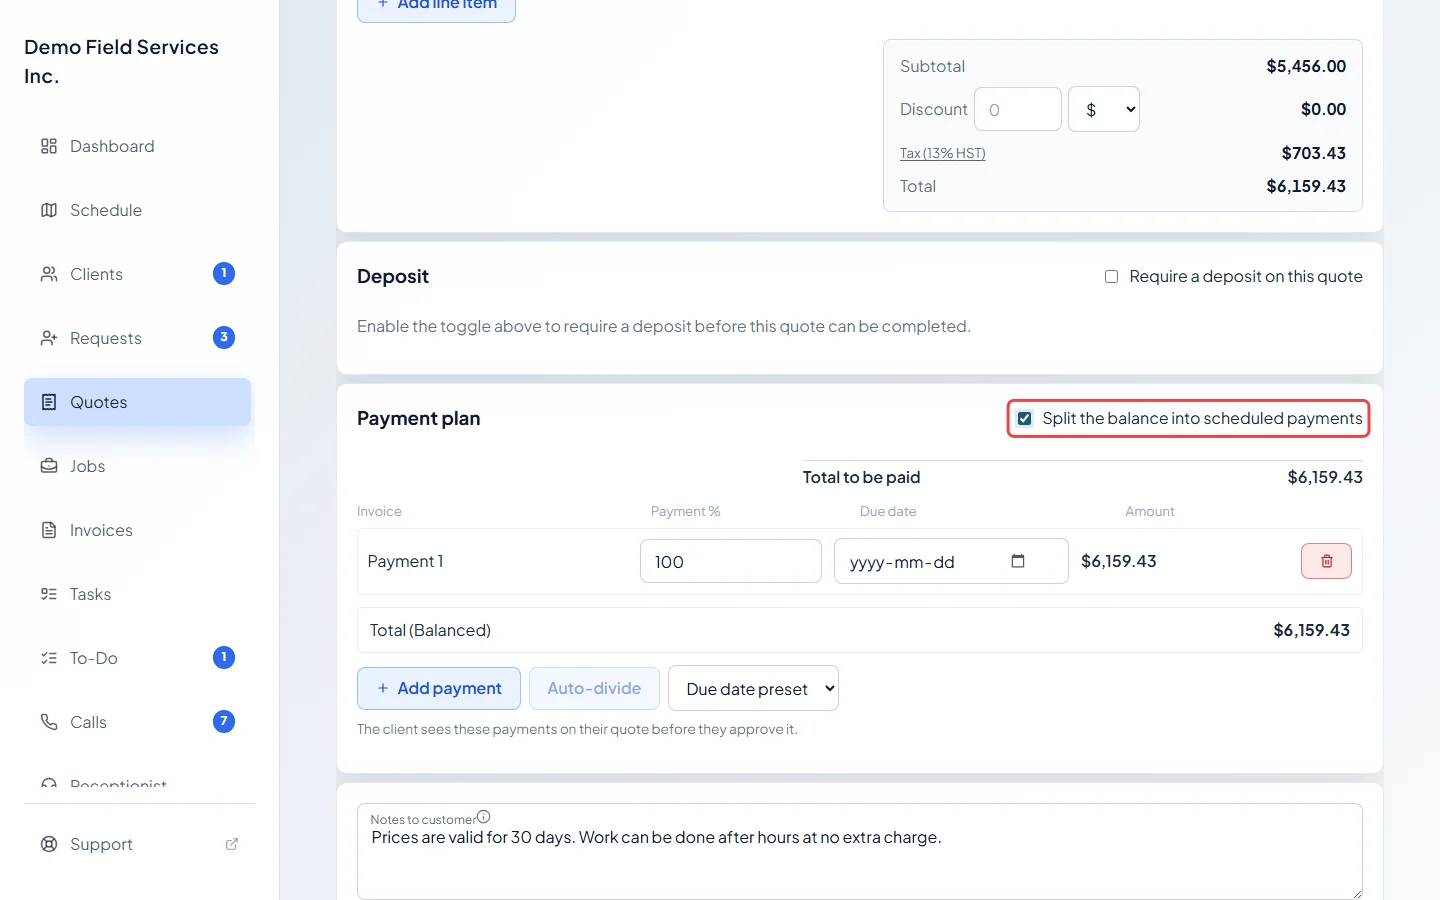1440x900 pixels.
Task: Click the Demo Field Services Inc. title
Action: click(121, 62)
